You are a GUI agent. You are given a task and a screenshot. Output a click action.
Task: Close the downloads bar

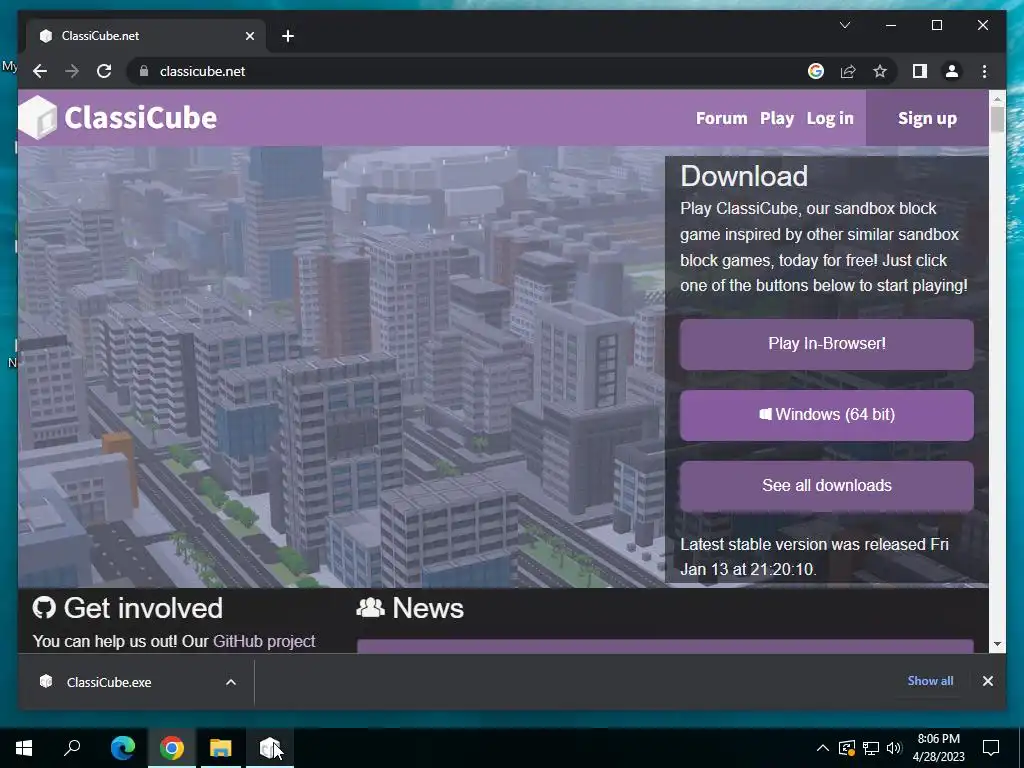click(x=987, y=681)
